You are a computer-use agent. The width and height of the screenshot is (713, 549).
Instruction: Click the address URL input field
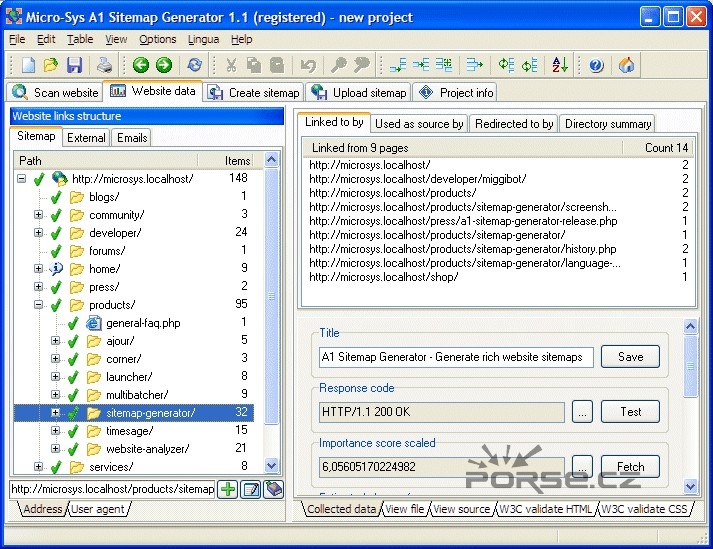tap(112, 489)
